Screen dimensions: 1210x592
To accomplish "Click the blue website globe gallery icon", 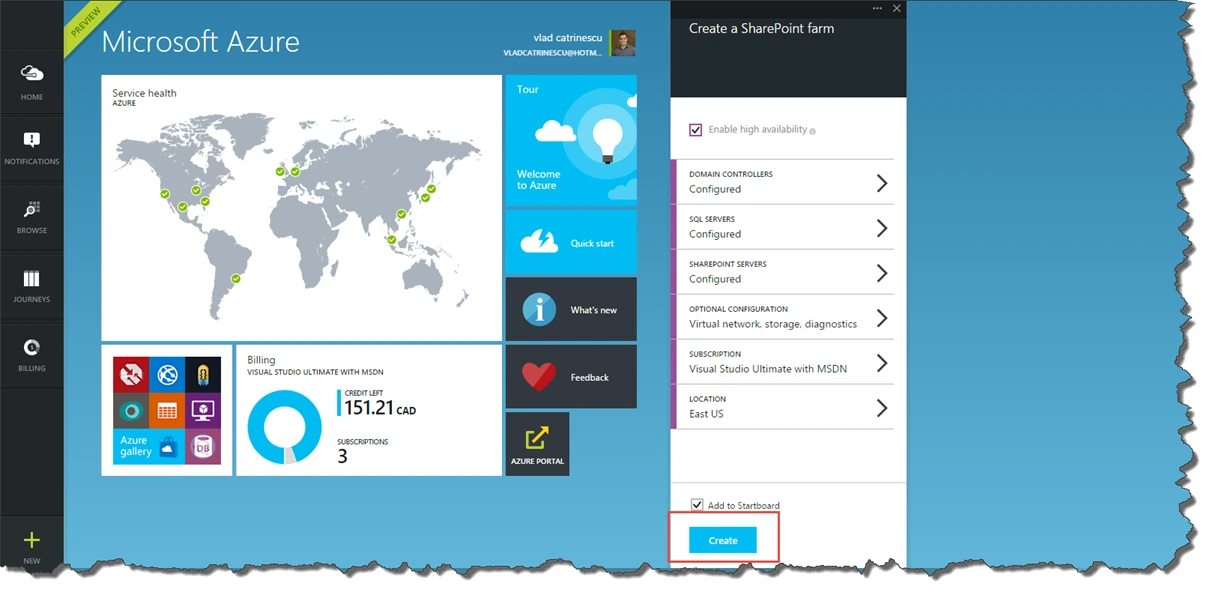I will 167,374.
